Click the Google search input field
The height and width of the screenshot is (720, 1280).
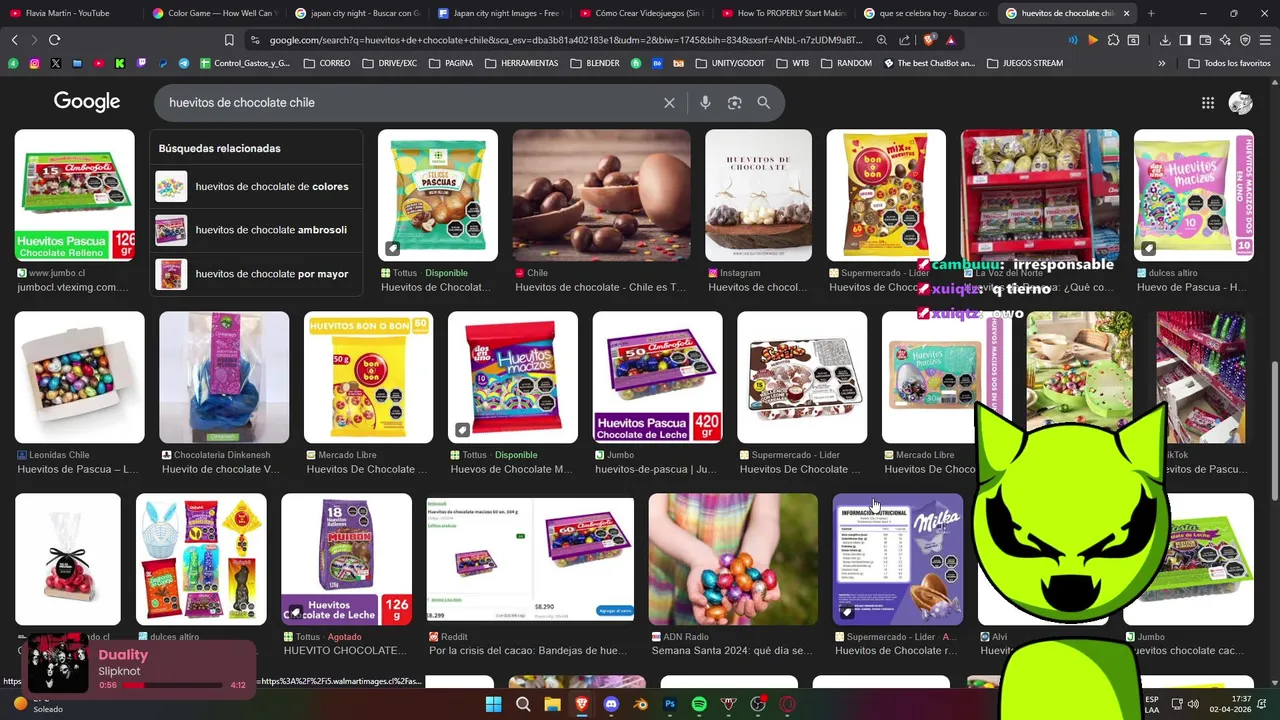pyautogui.click(x=410, y=103)
